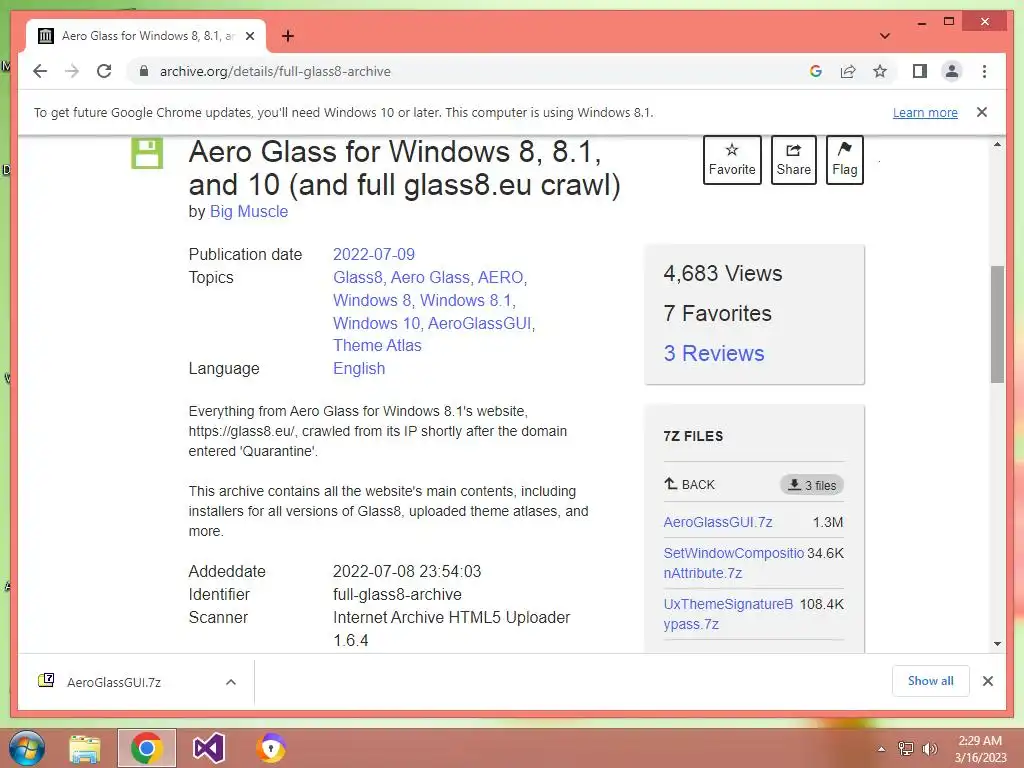Expand options chevron for AeroGlassGUI.7z download
The height and width of the screenshot is (768, 1024).
tap(231, 682)
